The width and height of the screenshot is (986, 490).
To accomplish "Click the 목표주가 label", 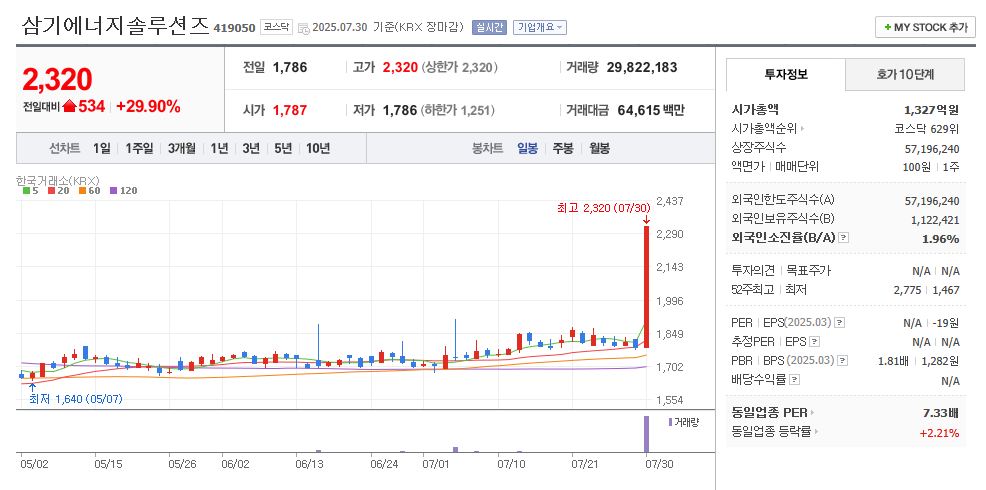I will pyautogui.click(x=809, y=270).
